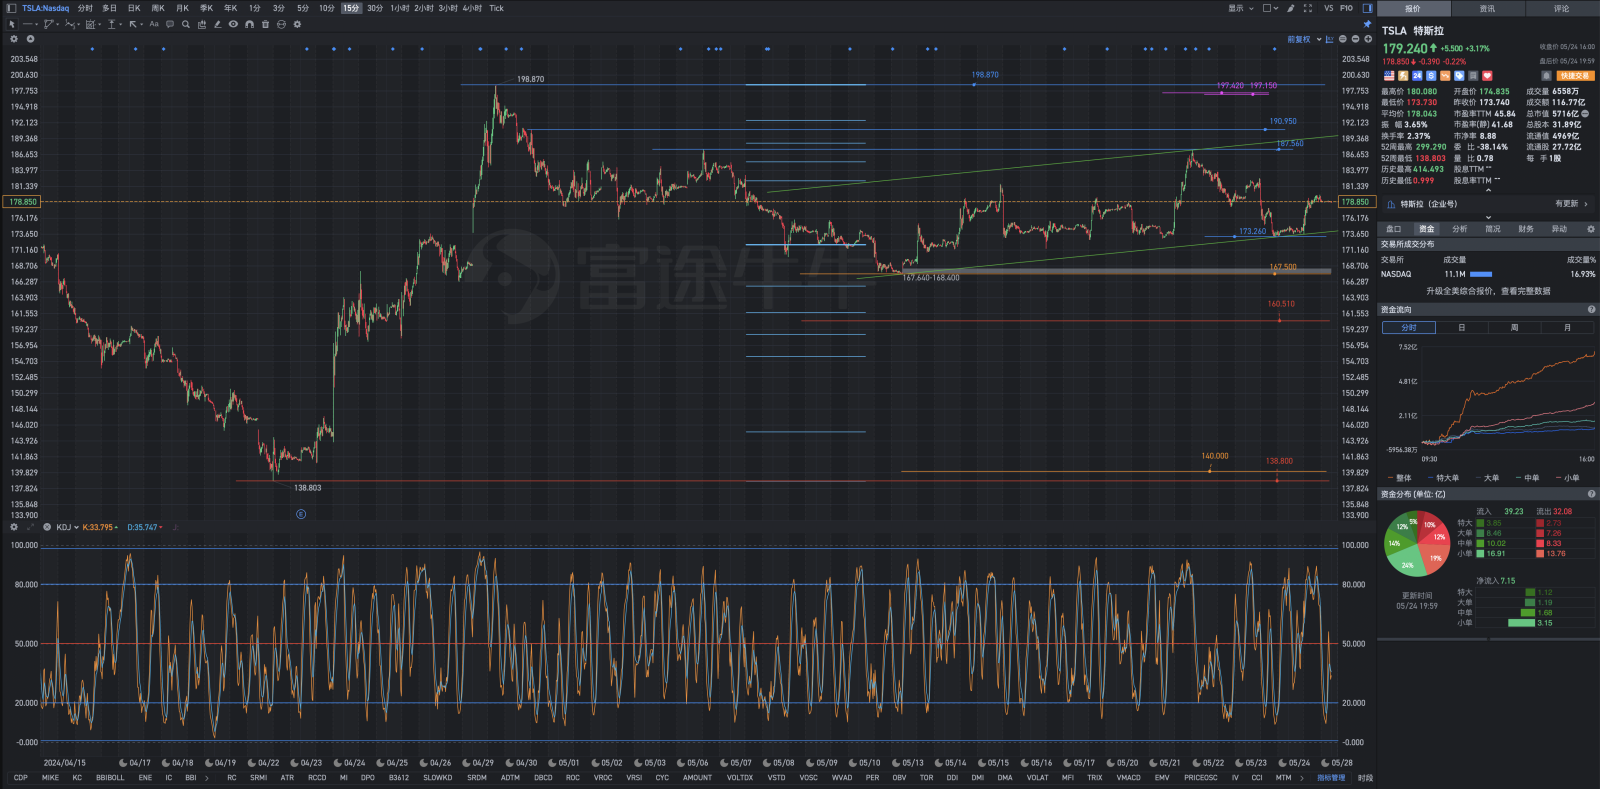Open the line drawing tool dropdown
Image resolution: width=1600 pixels, height=789 pixels.
point(36,24)
